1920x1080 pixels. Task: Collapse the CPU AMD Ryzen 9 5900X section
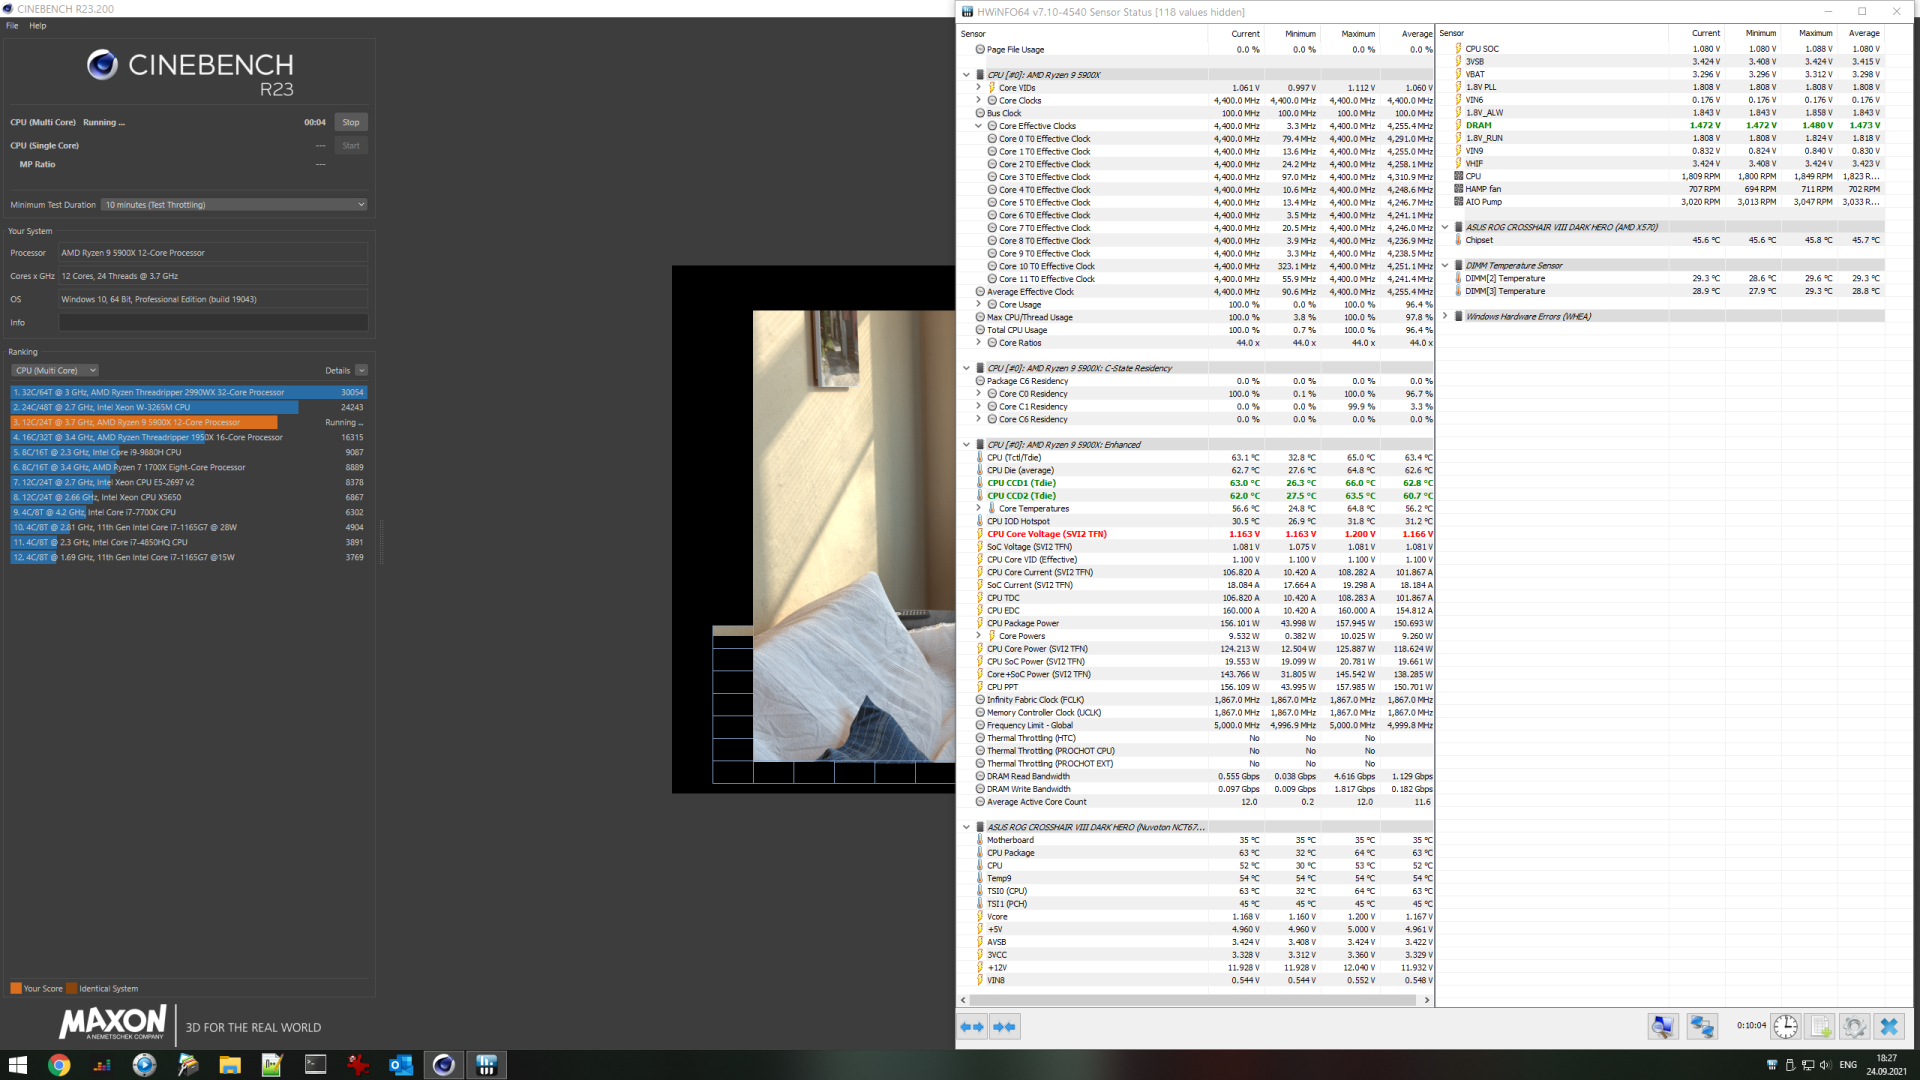[966, 75]
